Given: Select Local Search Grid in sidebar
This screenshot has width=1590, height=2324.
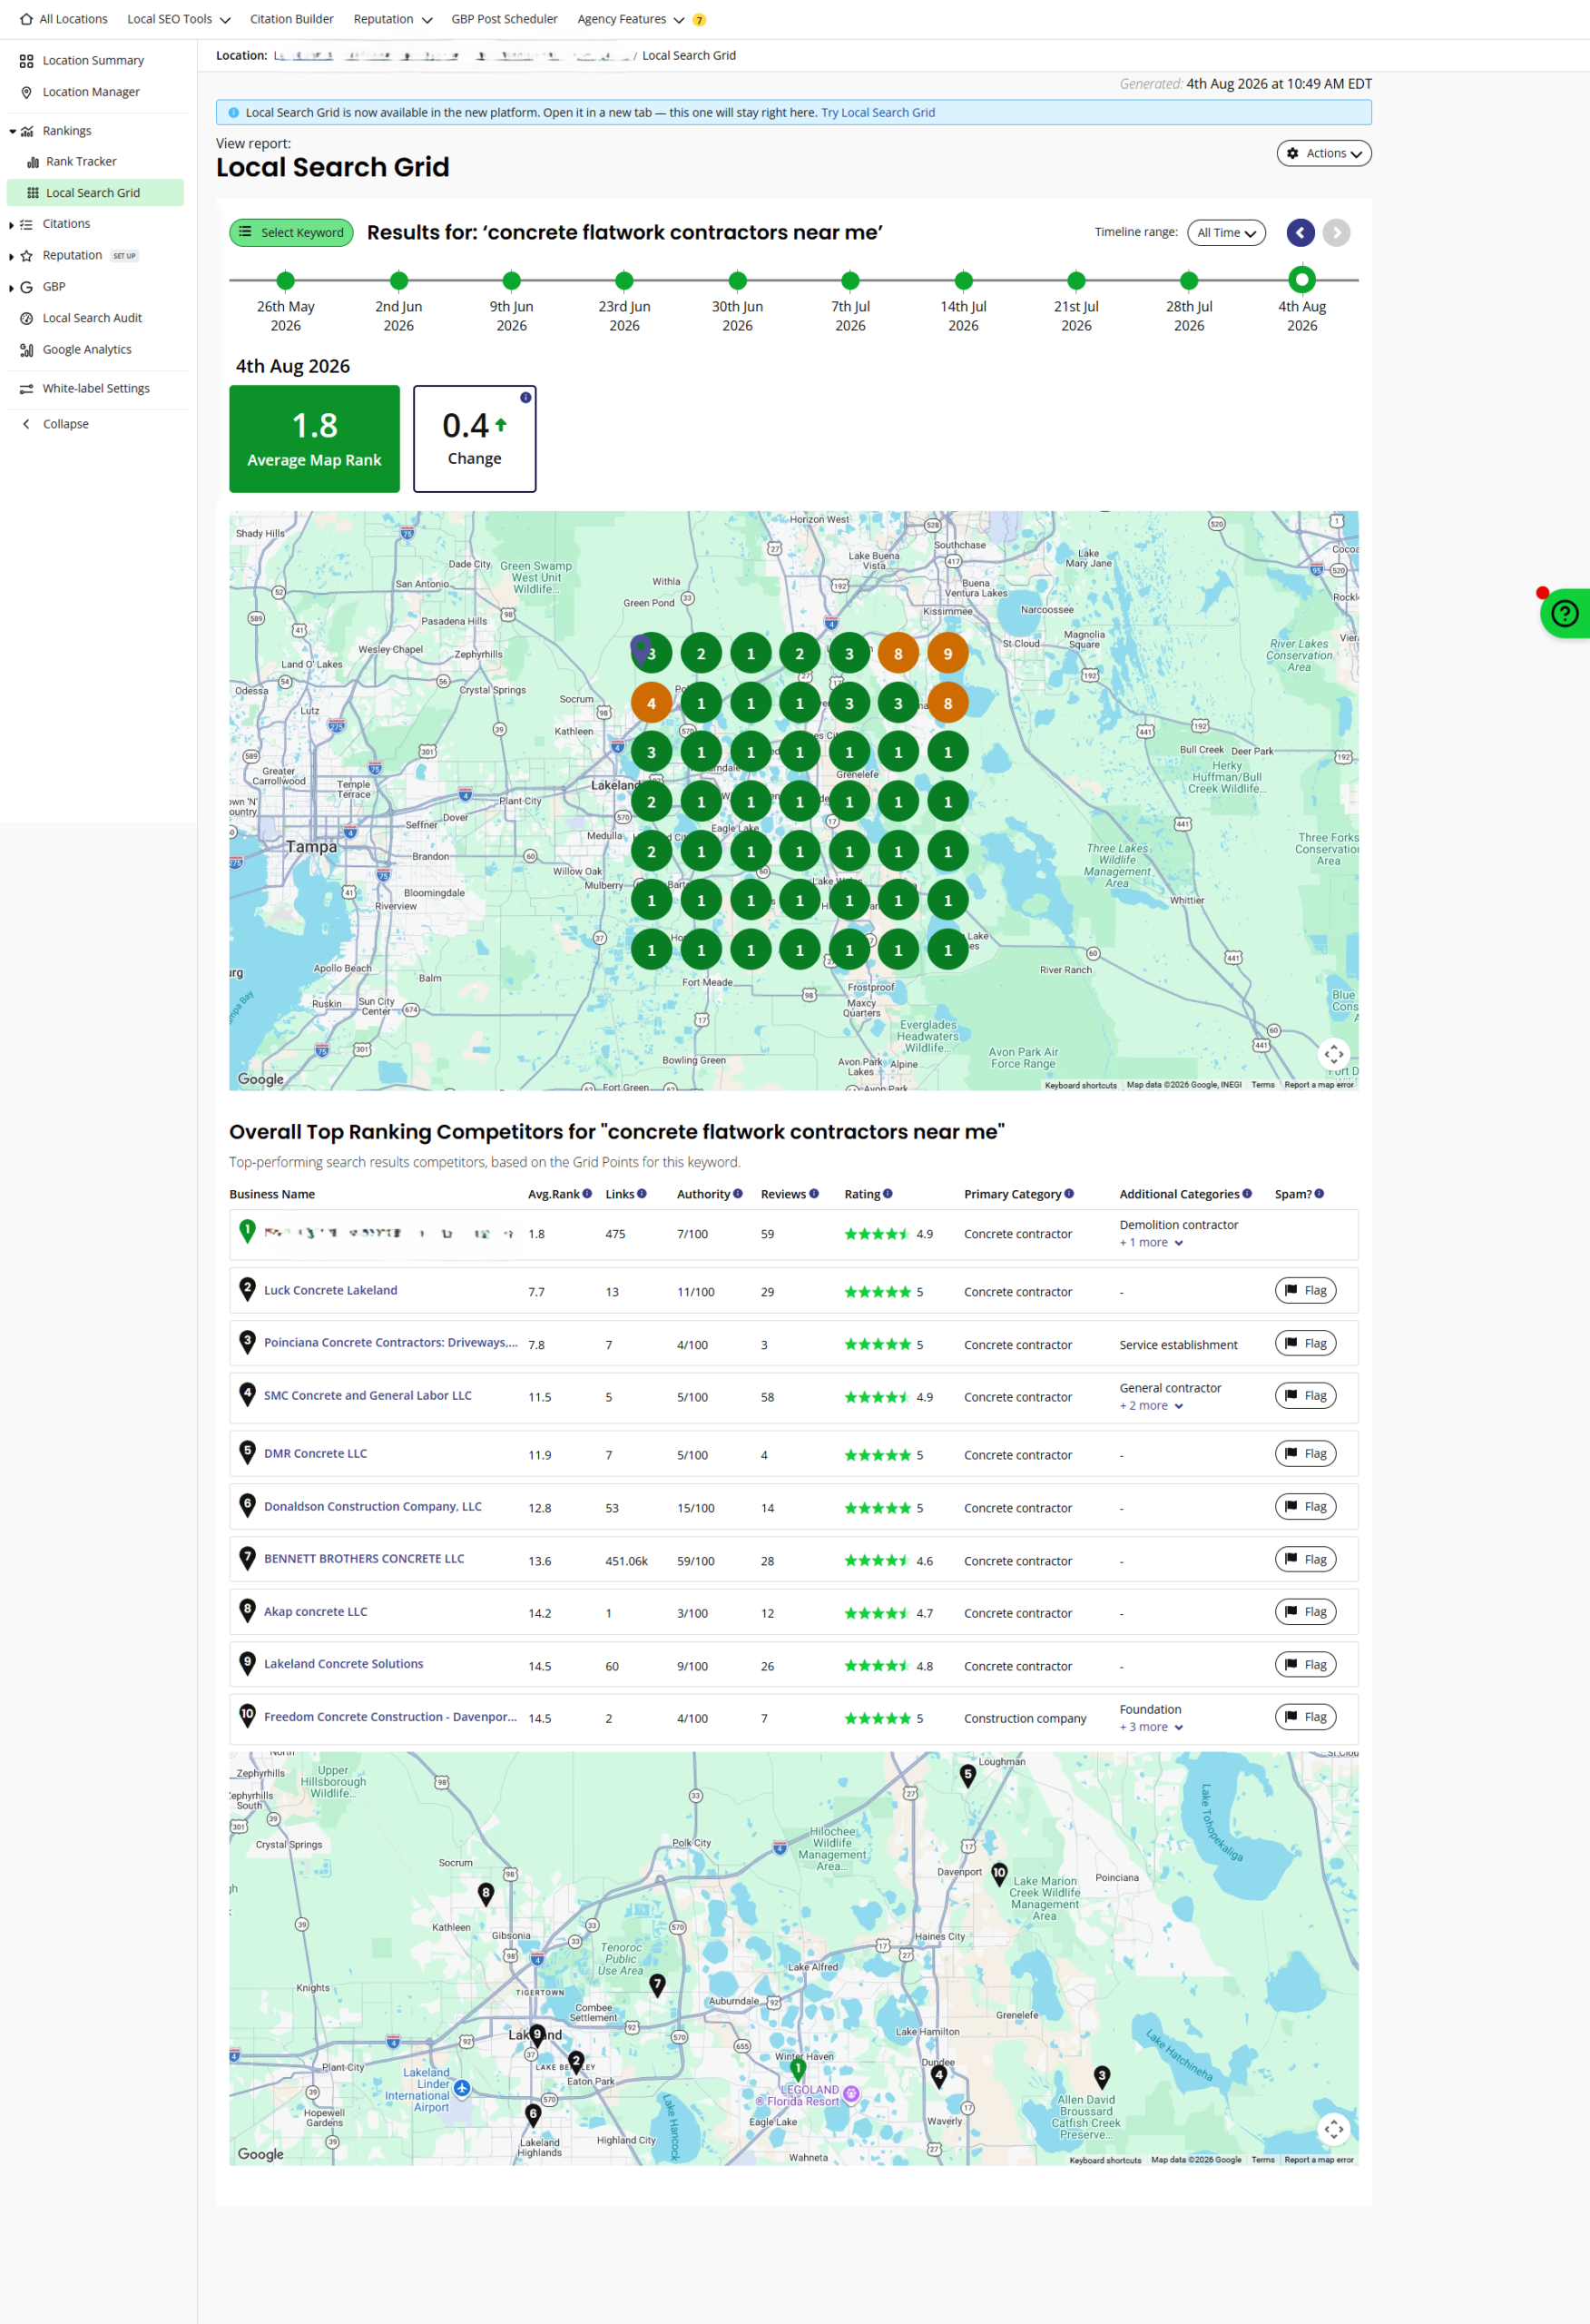Looking at the screenshot, I should (x=95, y=193).
